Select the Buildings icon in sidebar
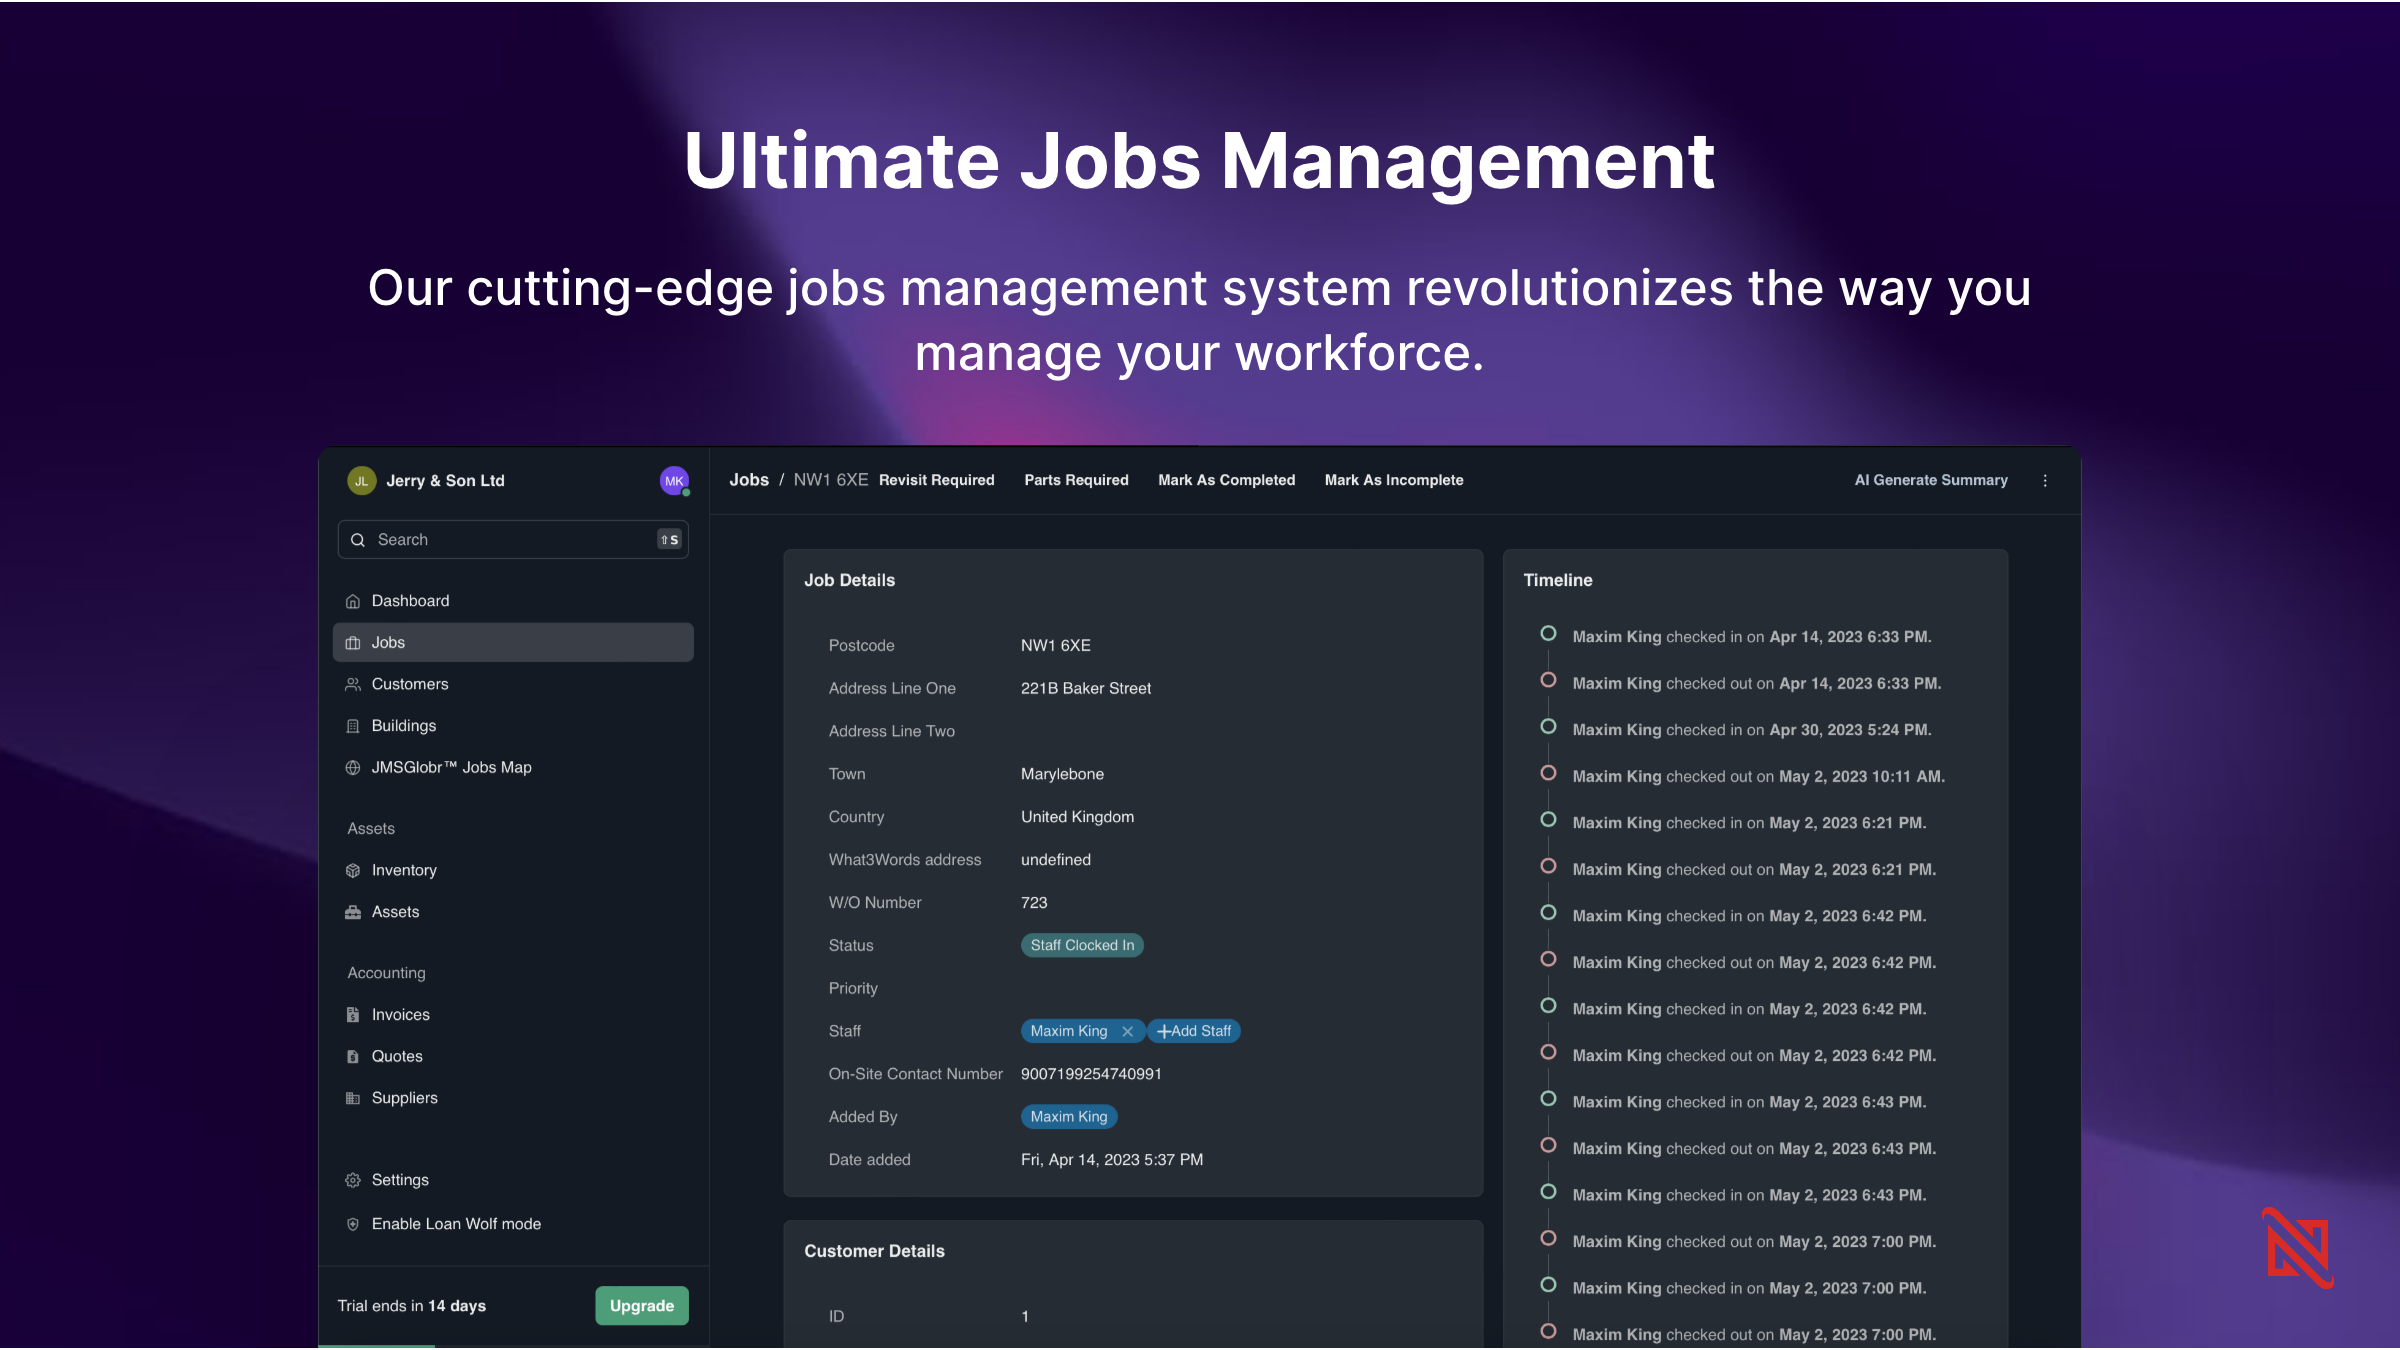 tap(353, 725)
